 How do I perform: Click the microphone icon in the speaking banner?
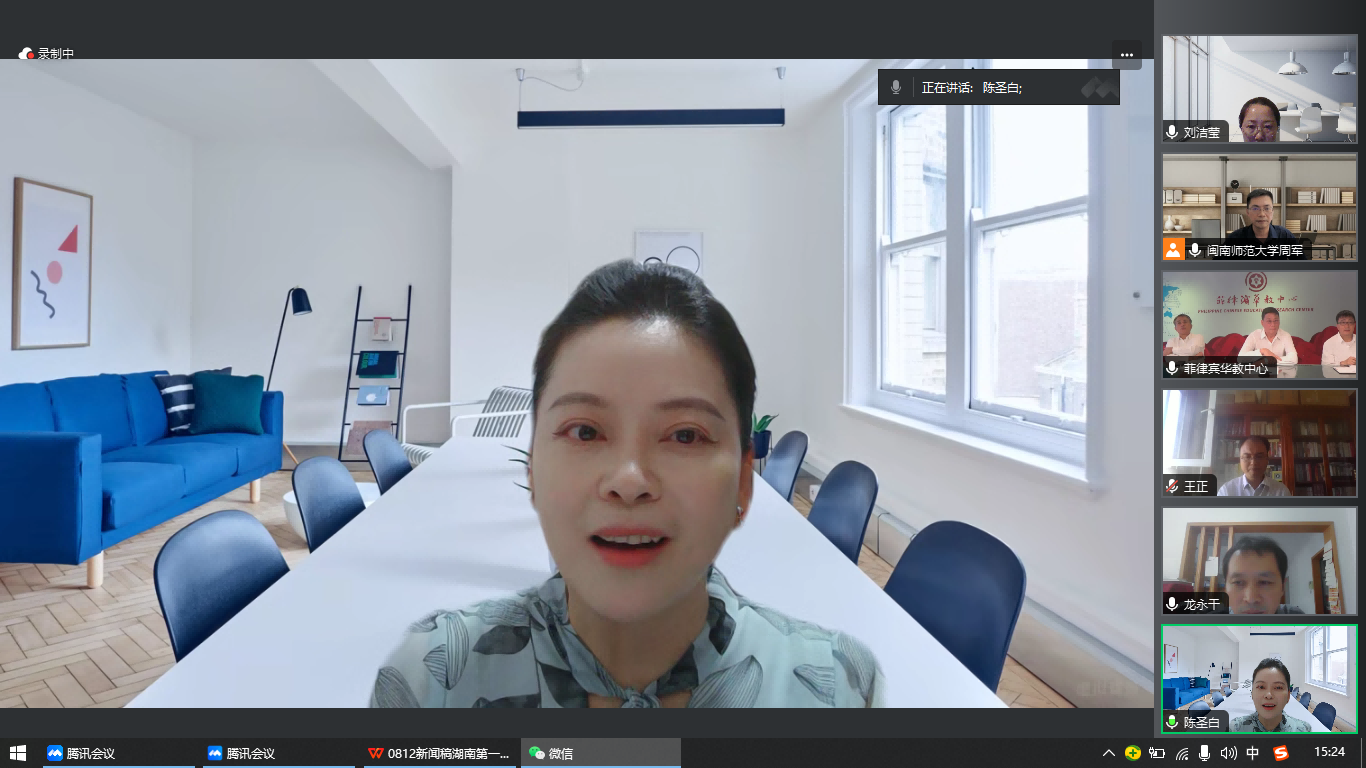click(x=896, y=88)
